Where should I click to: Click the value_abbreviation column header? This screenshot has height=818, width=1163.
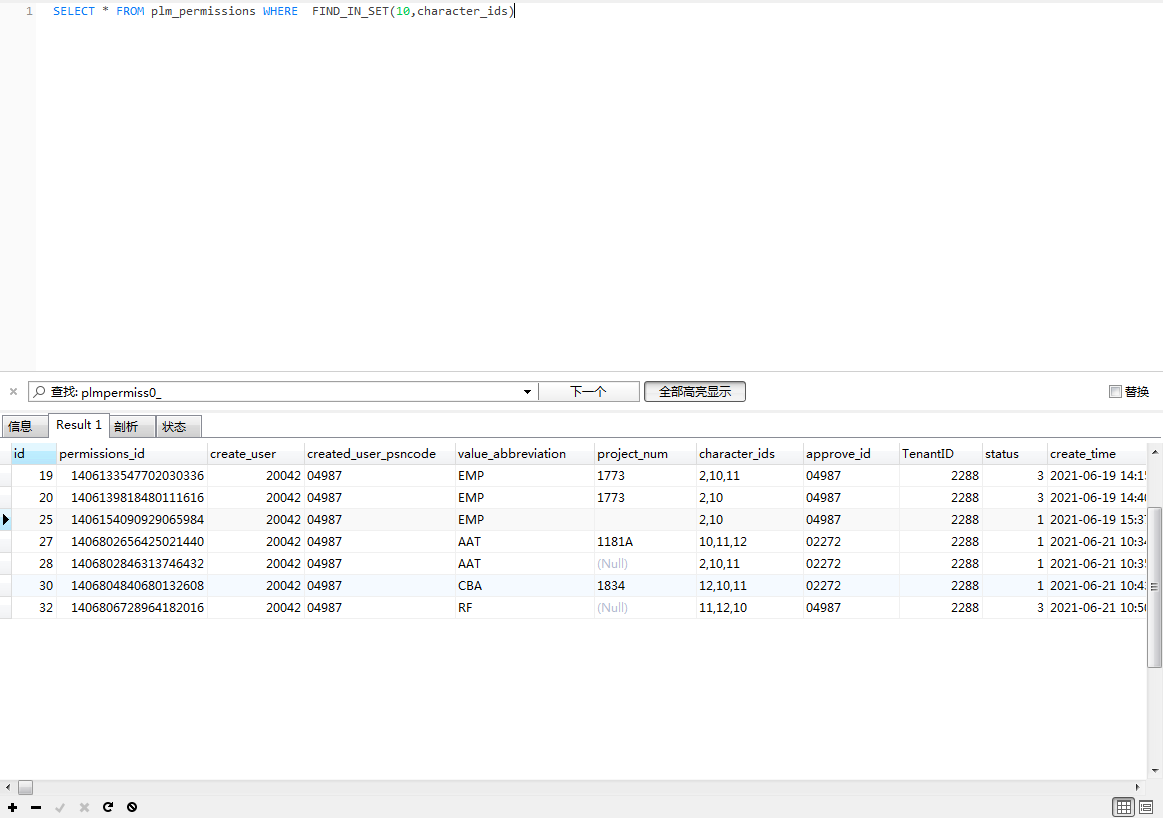point(524,454)
